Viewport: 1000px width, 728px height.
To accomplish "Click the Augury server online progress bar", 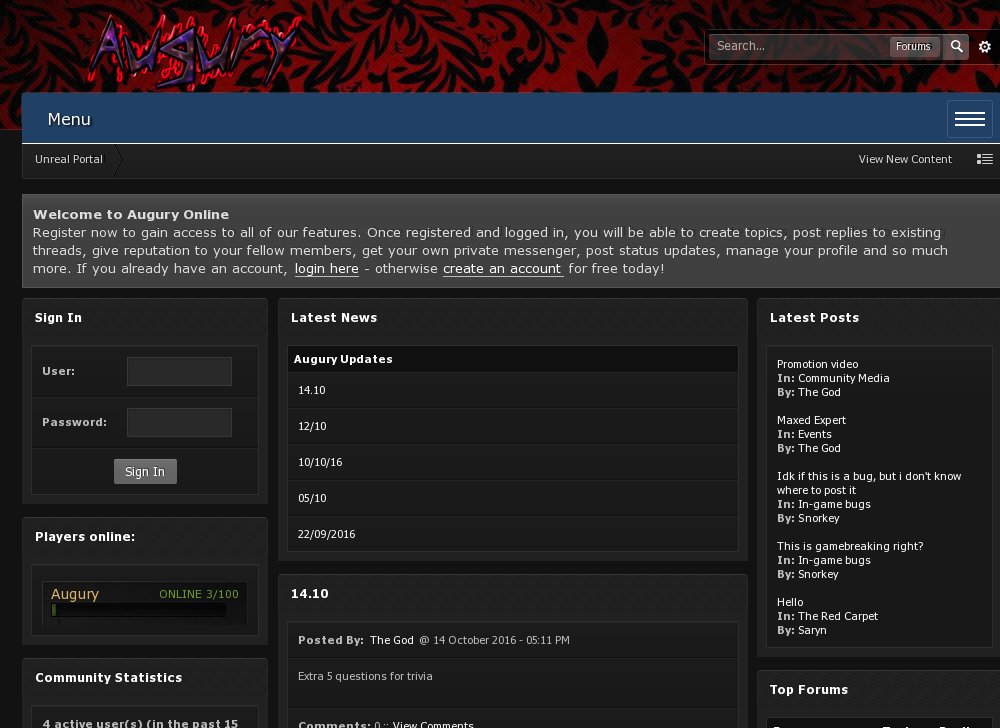I will coord(138,610).
